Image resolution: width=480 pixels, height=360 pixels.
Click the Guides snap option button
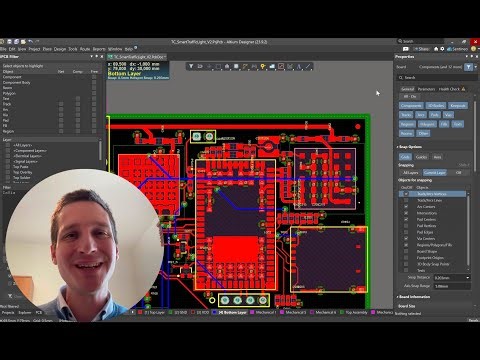[421, 157]
